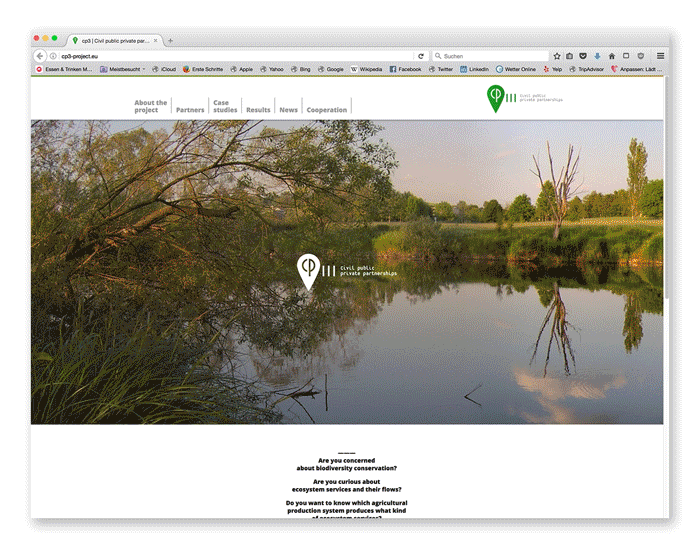
Task: Click text 'Are you concerned about biodiversity conservation?'
Action: click(x=346, y=465)
